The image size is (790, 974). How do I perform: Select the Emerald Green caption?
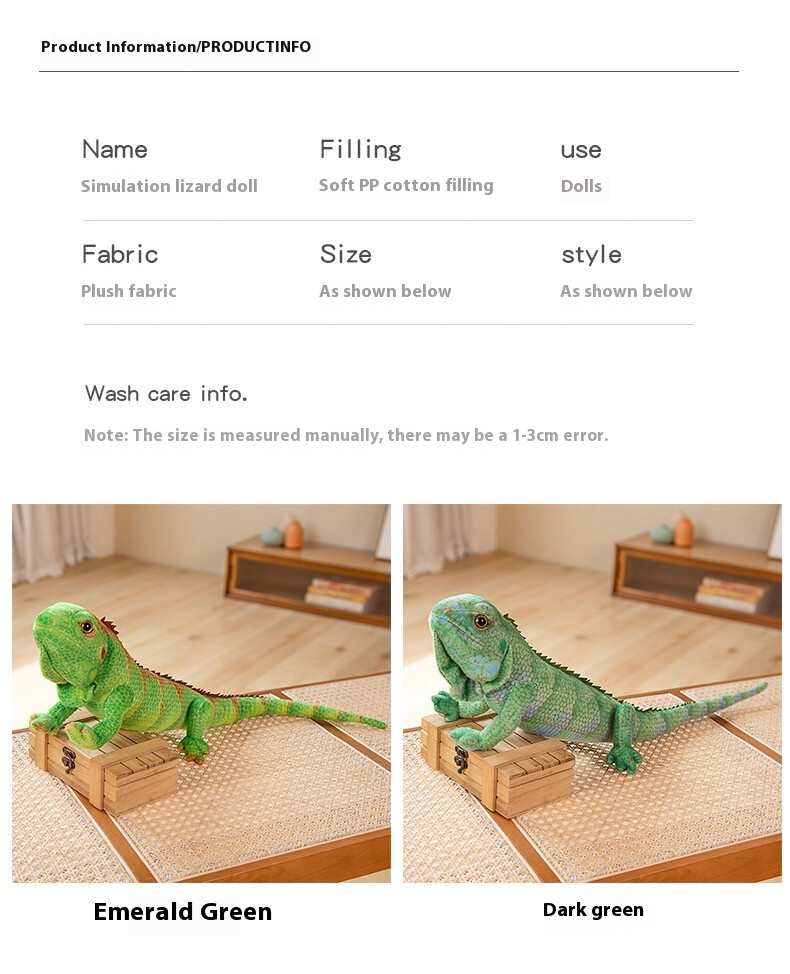click(183, 912)
